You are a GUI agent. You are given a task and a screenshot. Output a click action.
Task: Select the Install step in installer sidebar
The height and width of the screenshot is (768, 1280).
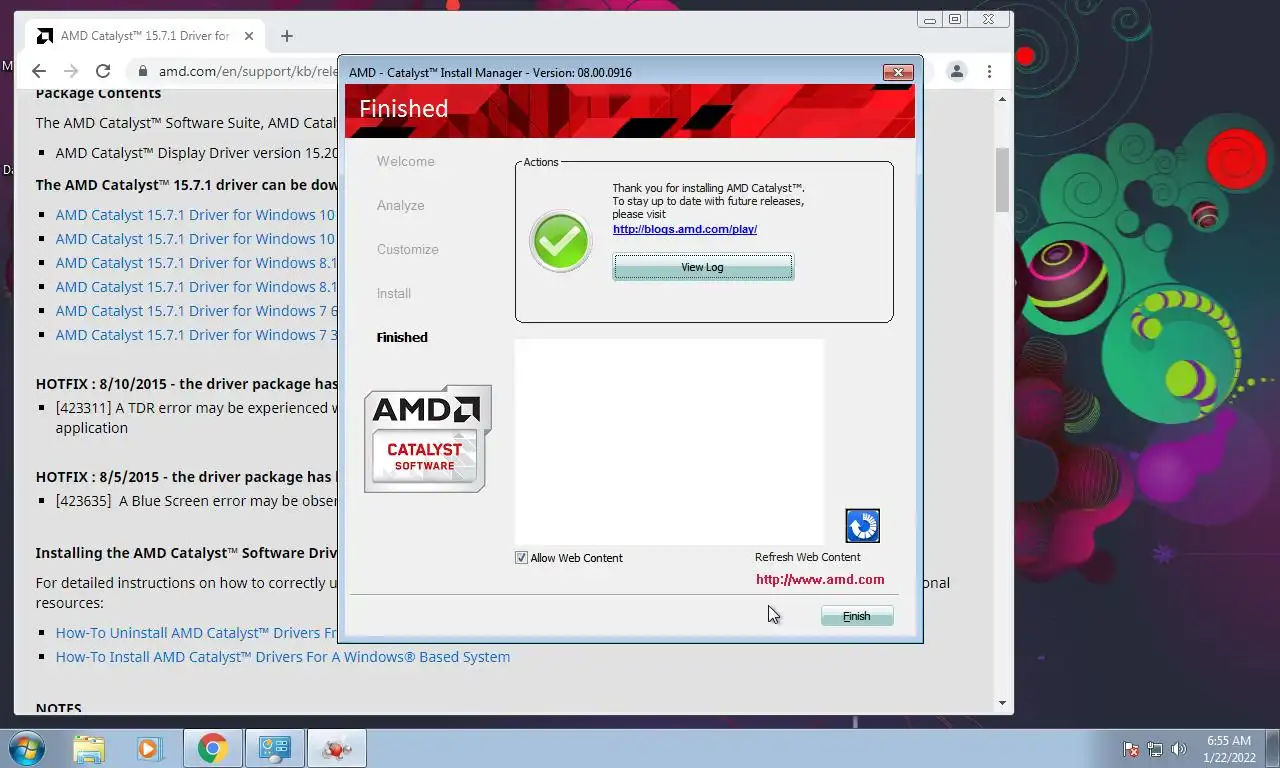(394, 293)
